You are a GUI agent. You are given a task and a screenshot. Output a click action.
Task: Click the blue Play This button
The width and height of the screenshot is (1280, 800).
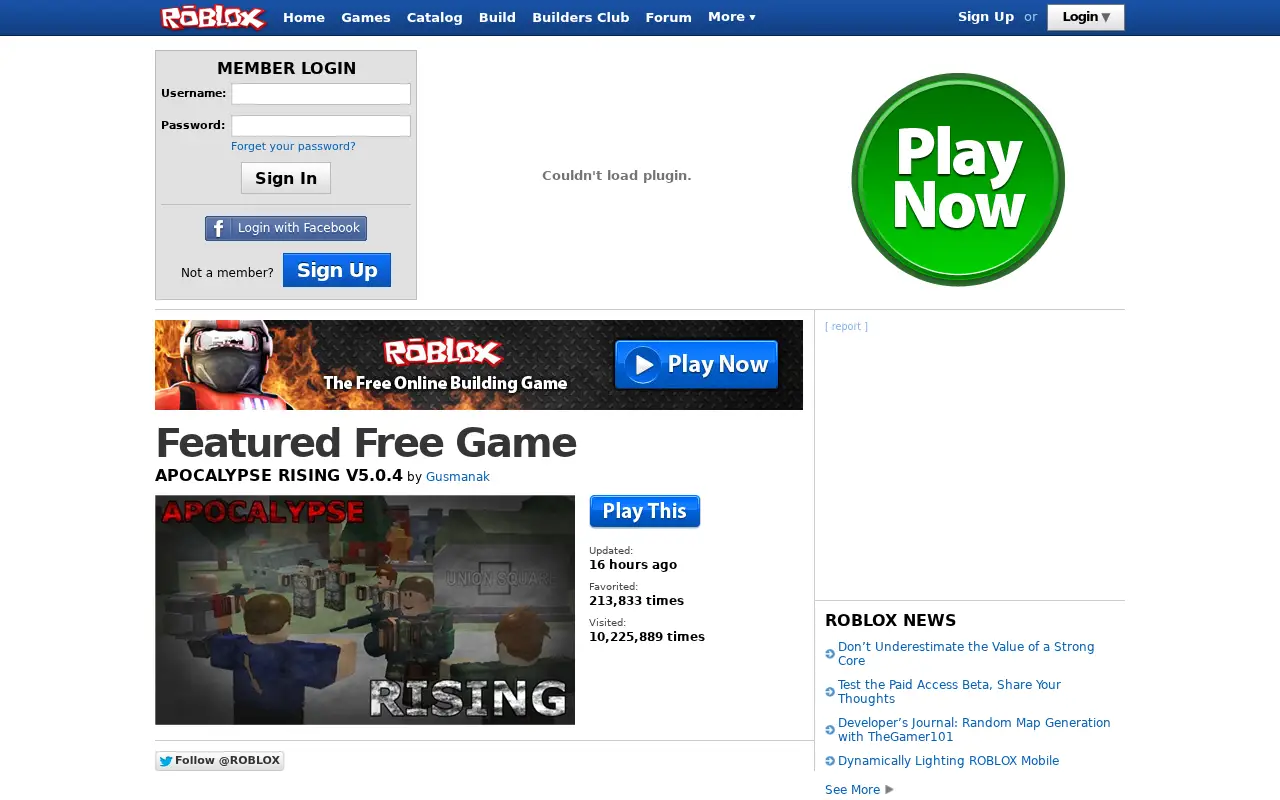645,511
